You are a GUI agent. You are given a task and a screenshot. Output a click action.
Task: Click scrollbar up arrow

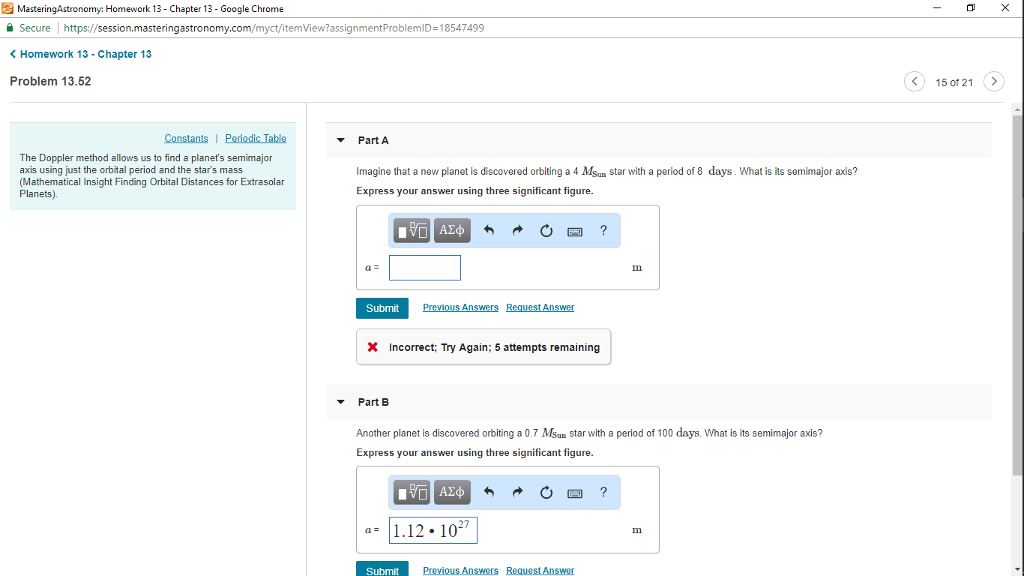[1017, 109]
